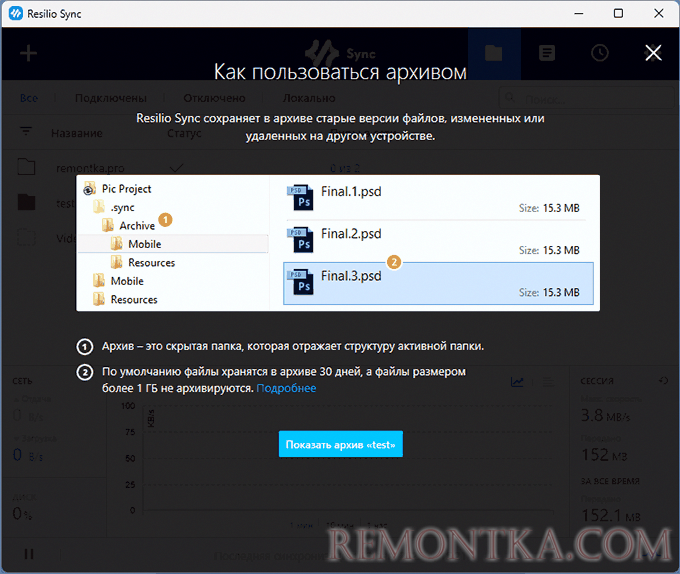Select the remontka.pro folder row
The width and height of the screenshot is (680, 574).
pyautogui.click(x=340, y=168)
